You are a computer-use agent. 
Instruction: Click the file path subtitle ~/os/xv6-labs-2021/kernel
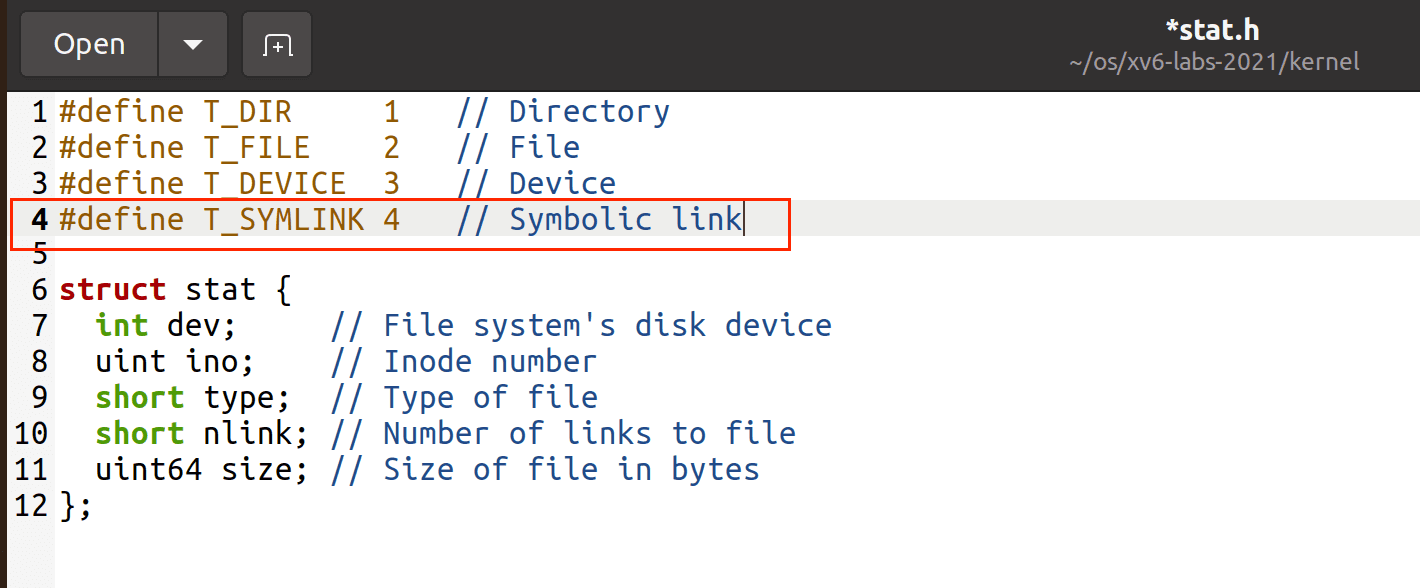(x=1214, y=62)
